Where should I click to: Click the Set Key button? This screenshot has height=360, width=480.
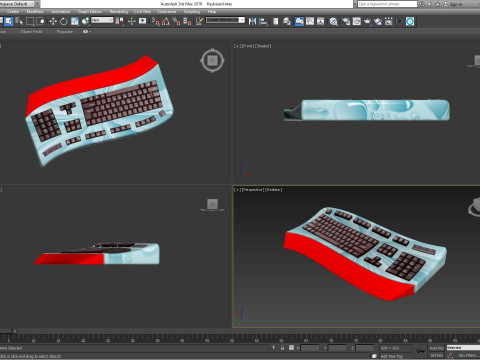click(x=436, y=356)
